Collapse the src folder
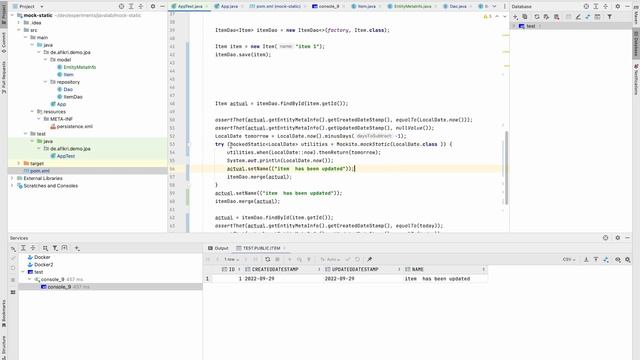 pos(19,30)
